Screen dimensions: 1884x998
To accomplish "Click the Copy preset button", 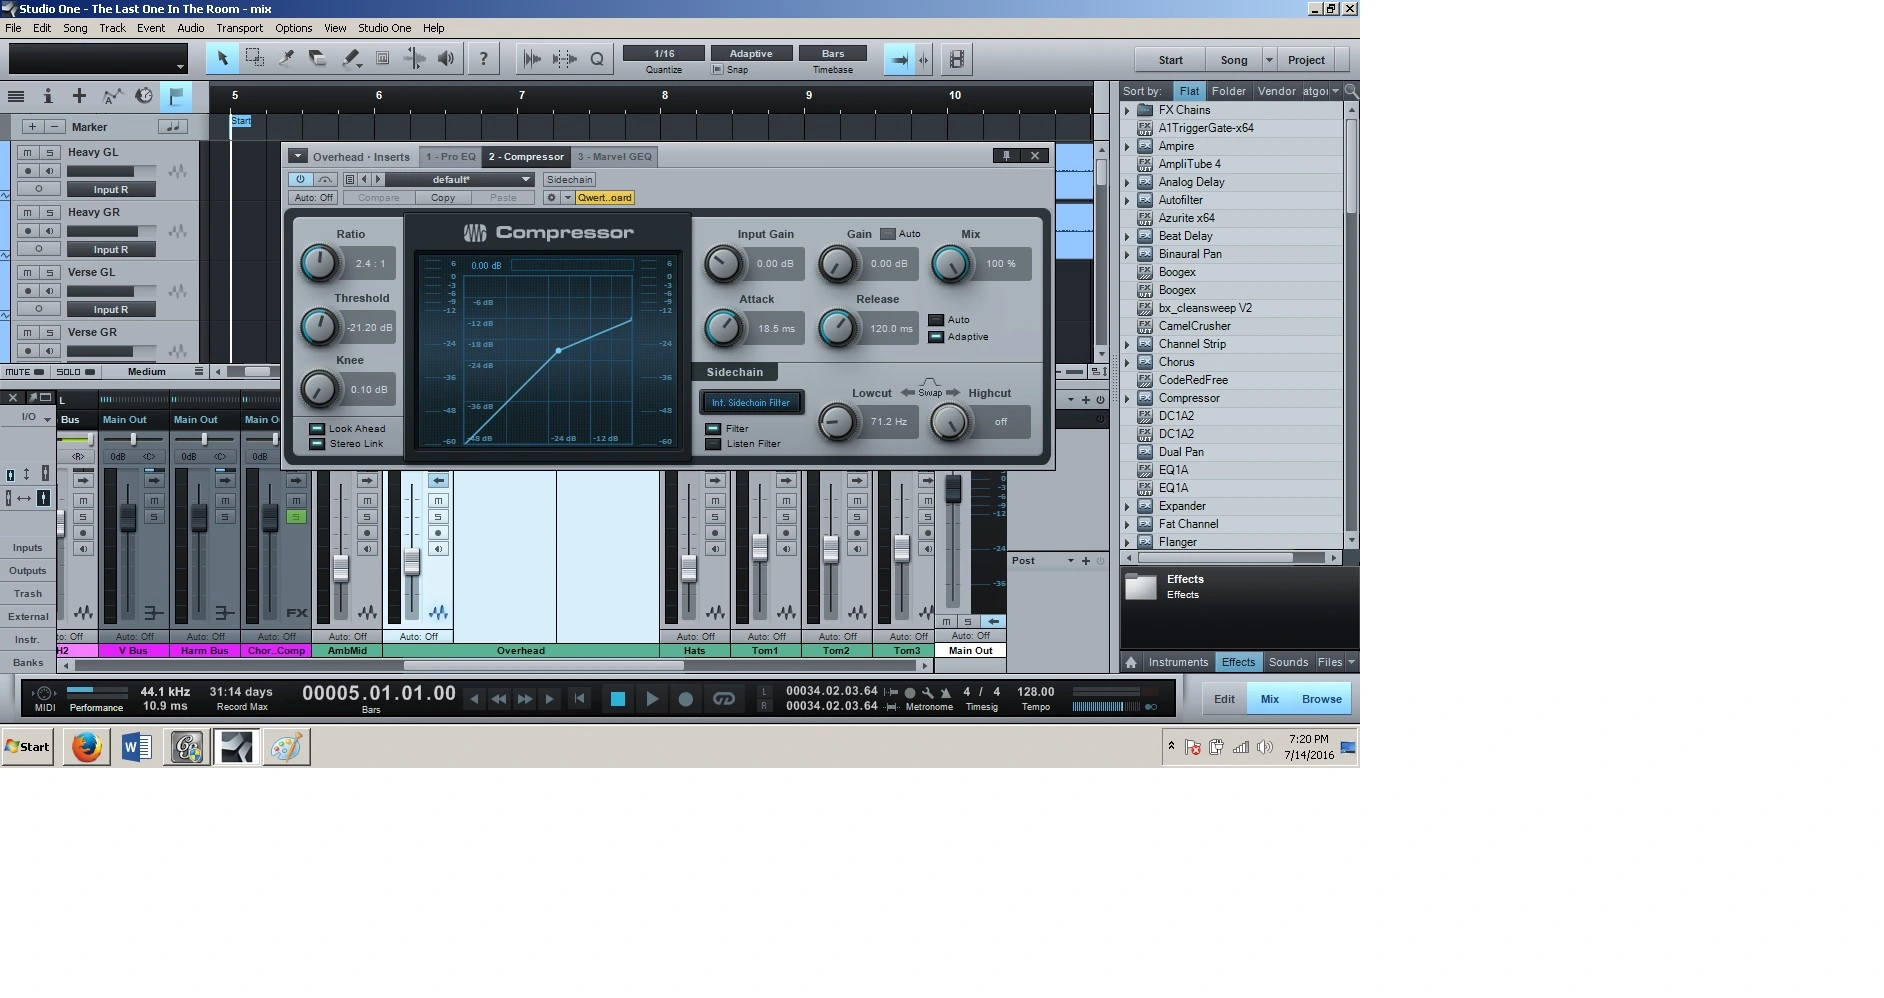I will tap(443, 197).
